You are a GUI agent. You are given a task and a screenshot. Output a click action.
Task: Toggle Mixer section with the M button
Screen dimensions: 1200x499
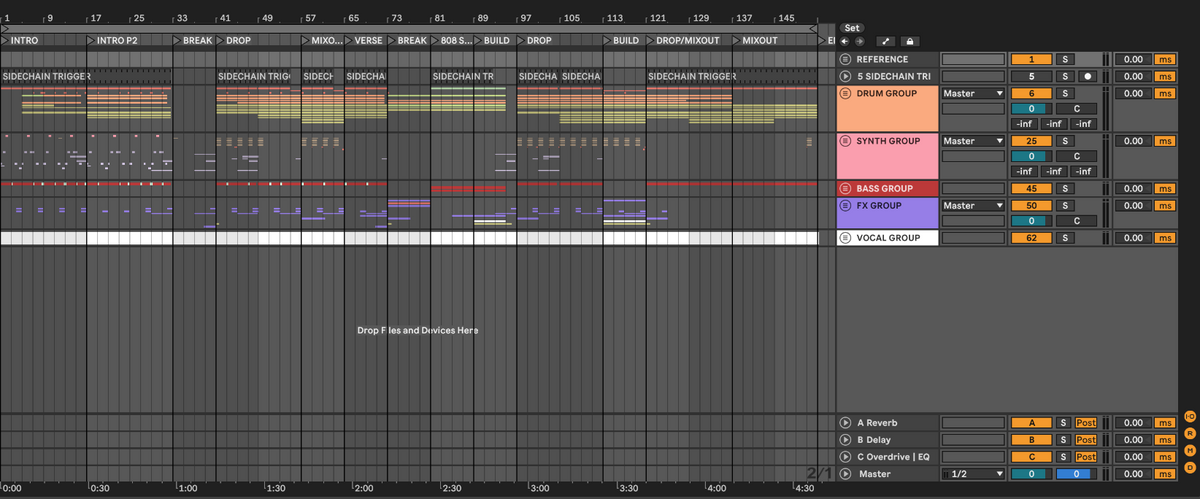pyautogui.click(x=1190, y=450)
